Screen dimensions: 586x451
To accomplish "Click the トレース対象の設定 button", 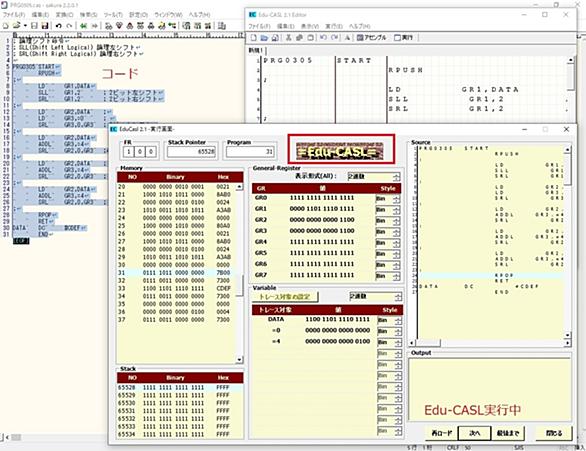I will (x=285, y=297).
